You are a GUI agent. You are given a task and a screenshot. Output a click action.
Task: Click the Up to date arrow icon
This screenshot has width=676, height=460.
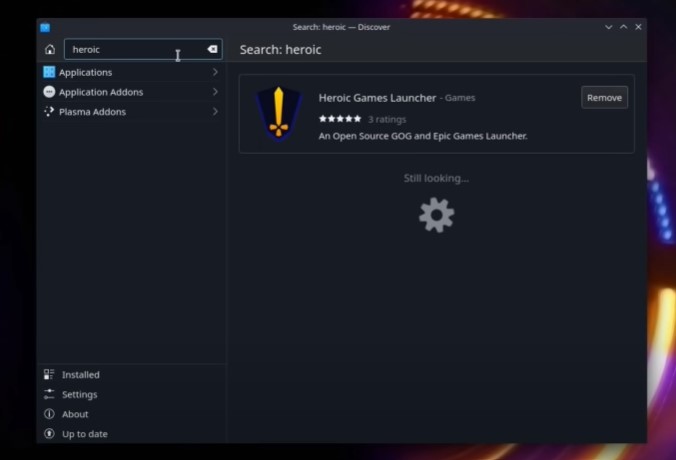(x=49, y=433)
